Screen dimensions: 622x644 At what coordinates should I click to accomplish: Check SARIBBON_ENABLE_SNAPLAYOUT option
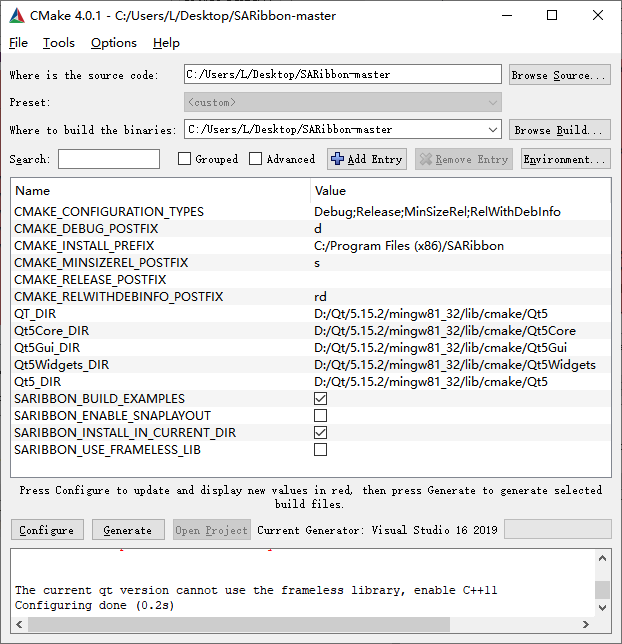[320, 416]
